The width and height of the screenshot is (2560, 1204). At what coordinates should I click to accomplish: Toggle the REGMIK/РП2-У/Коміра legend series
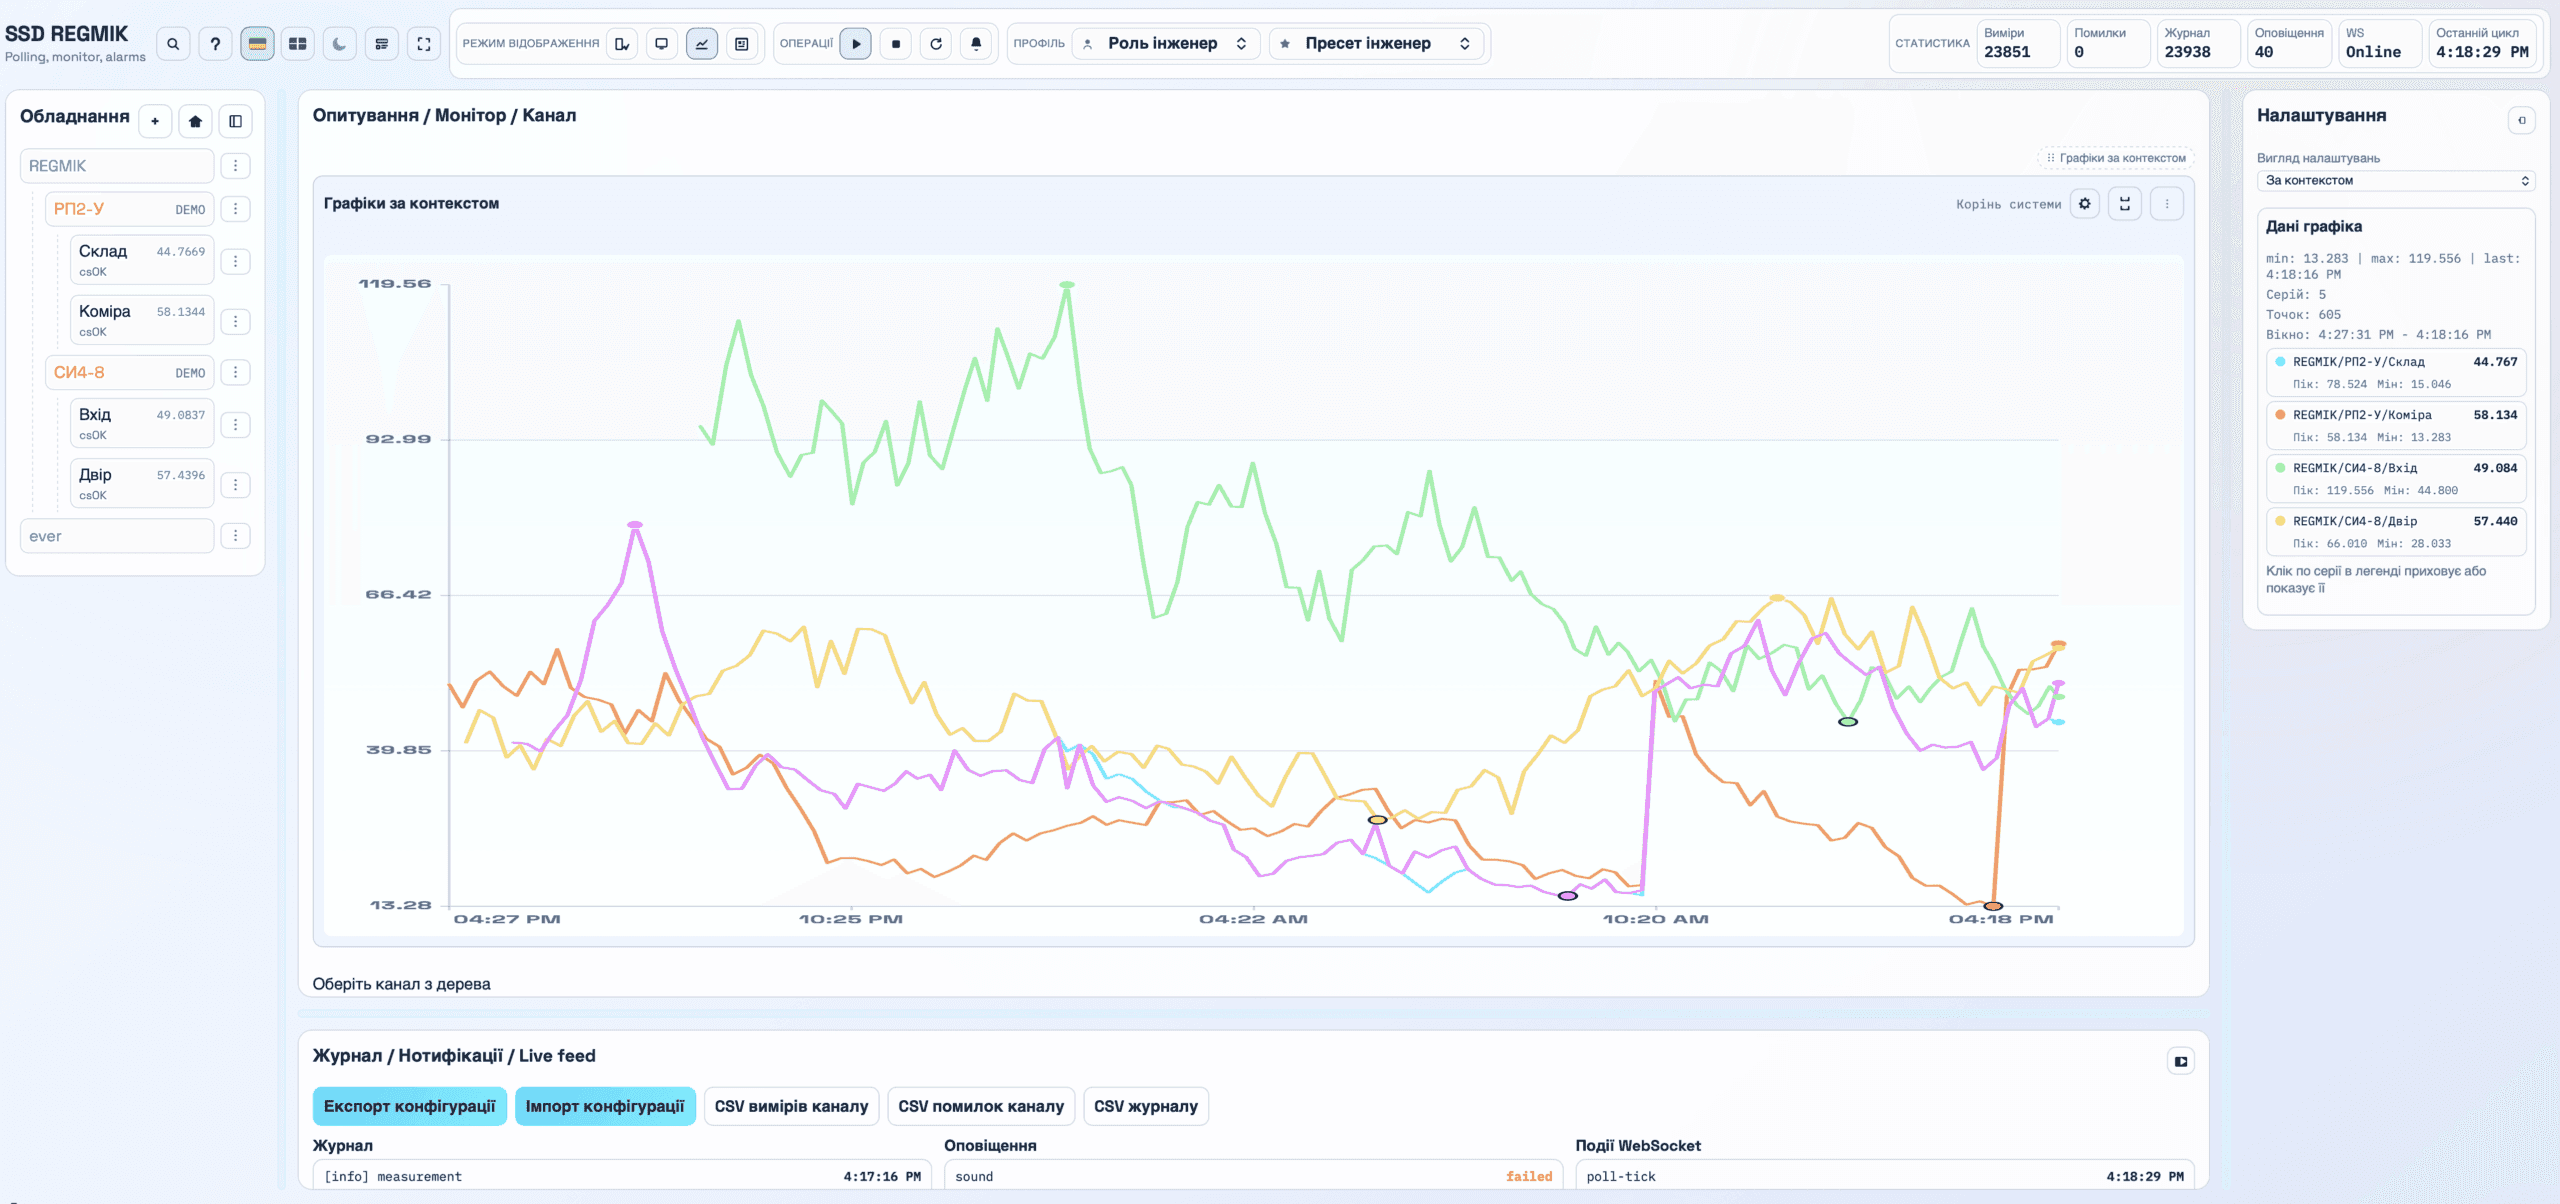[x=2396, y=425]
